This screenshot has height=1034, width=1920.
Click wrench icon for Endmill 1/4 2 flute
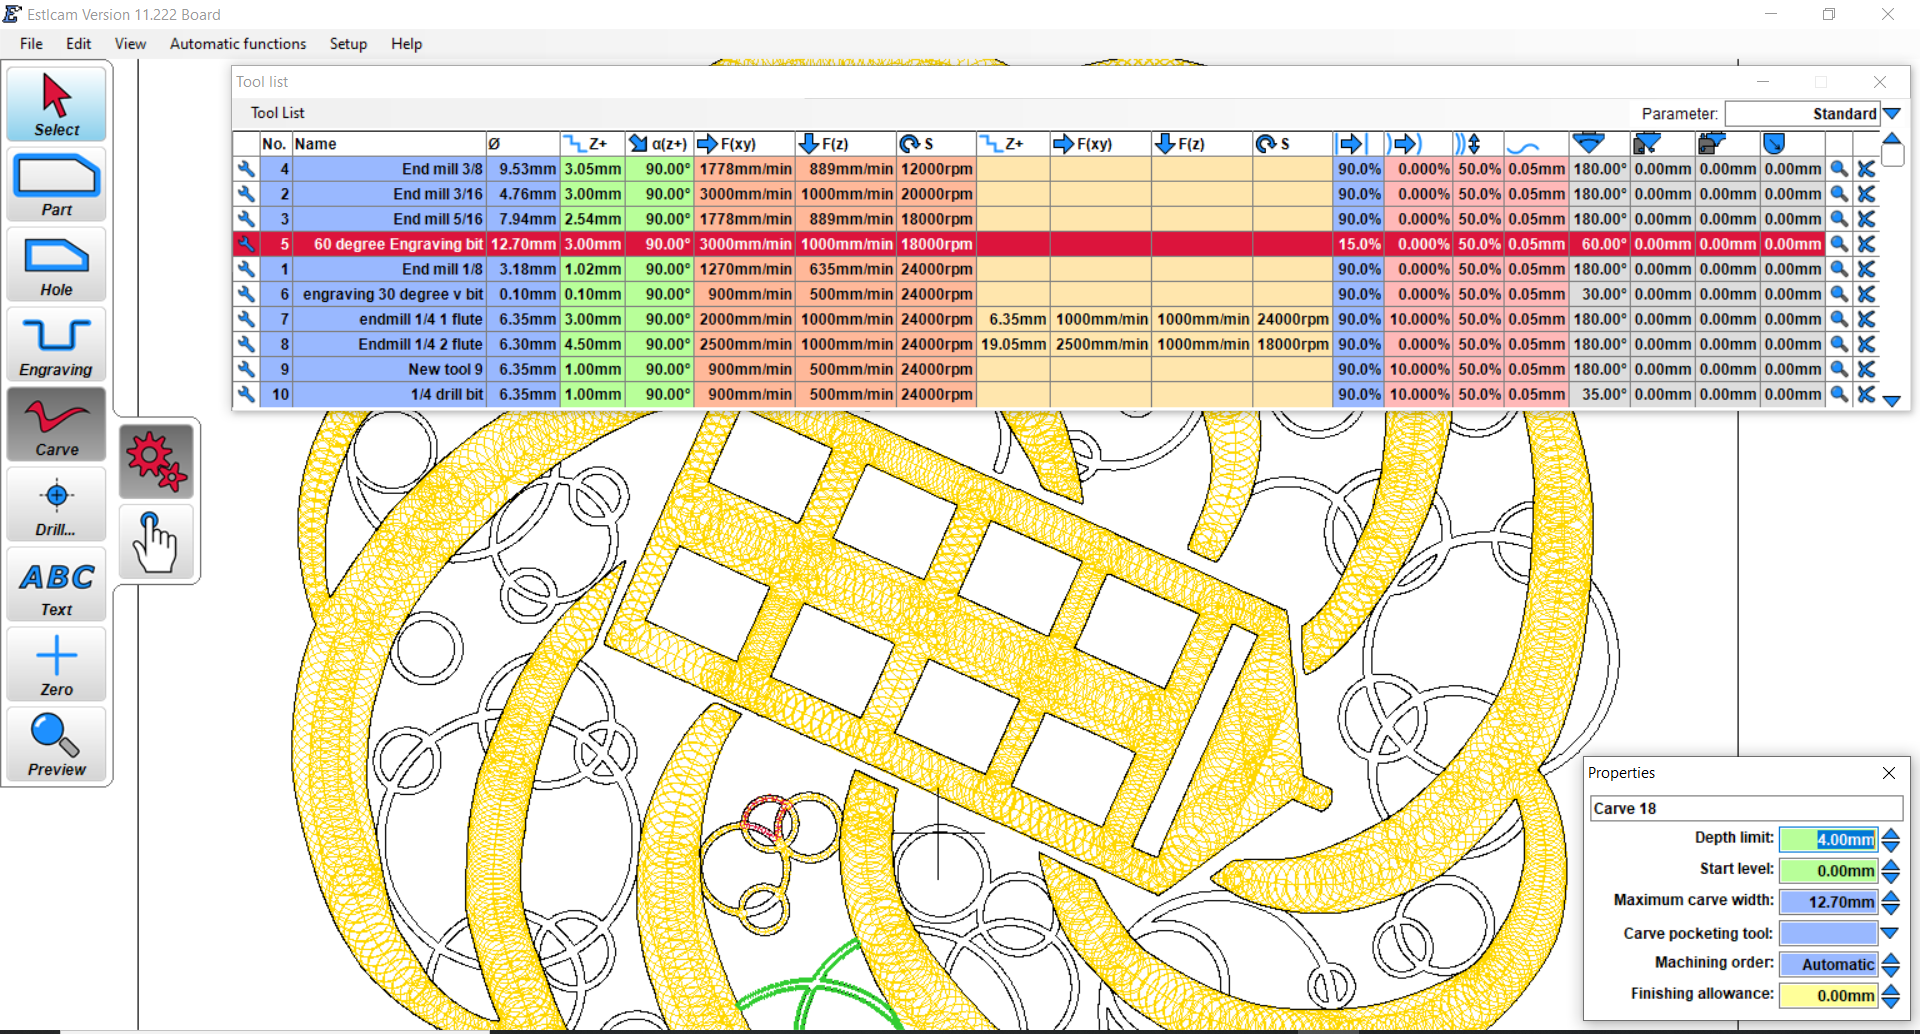pos(246,344)
